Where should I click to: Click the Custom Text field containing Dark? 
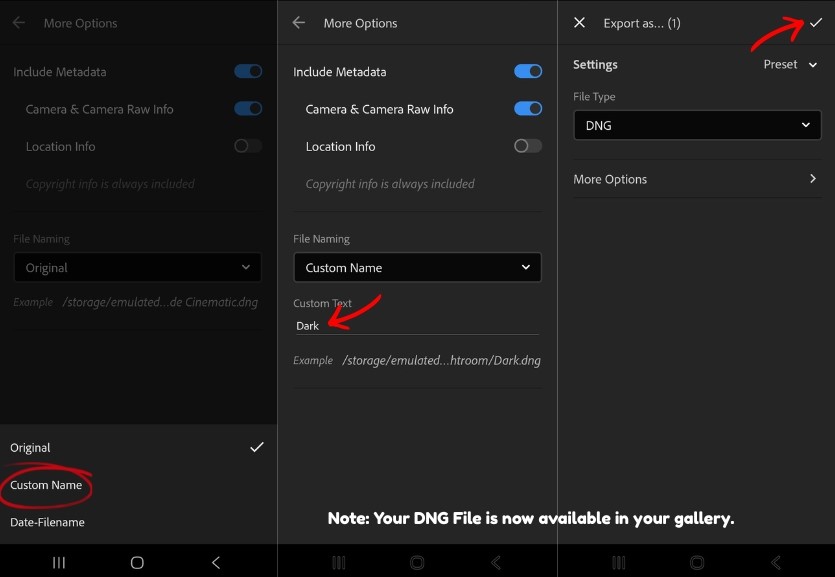[x=416, y=326]
